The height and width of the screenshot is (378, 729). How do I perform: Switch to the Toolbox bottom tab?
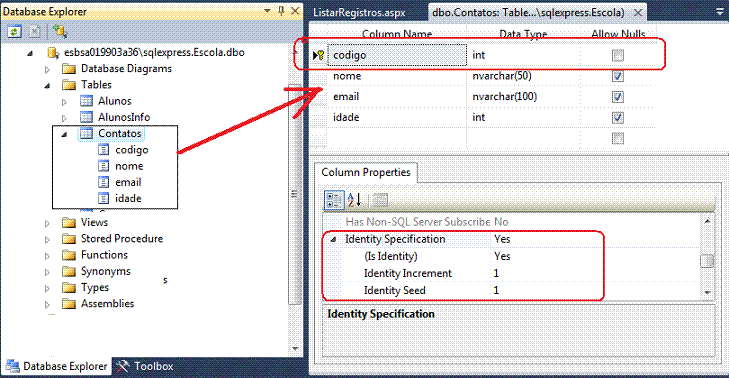[145, 366]
